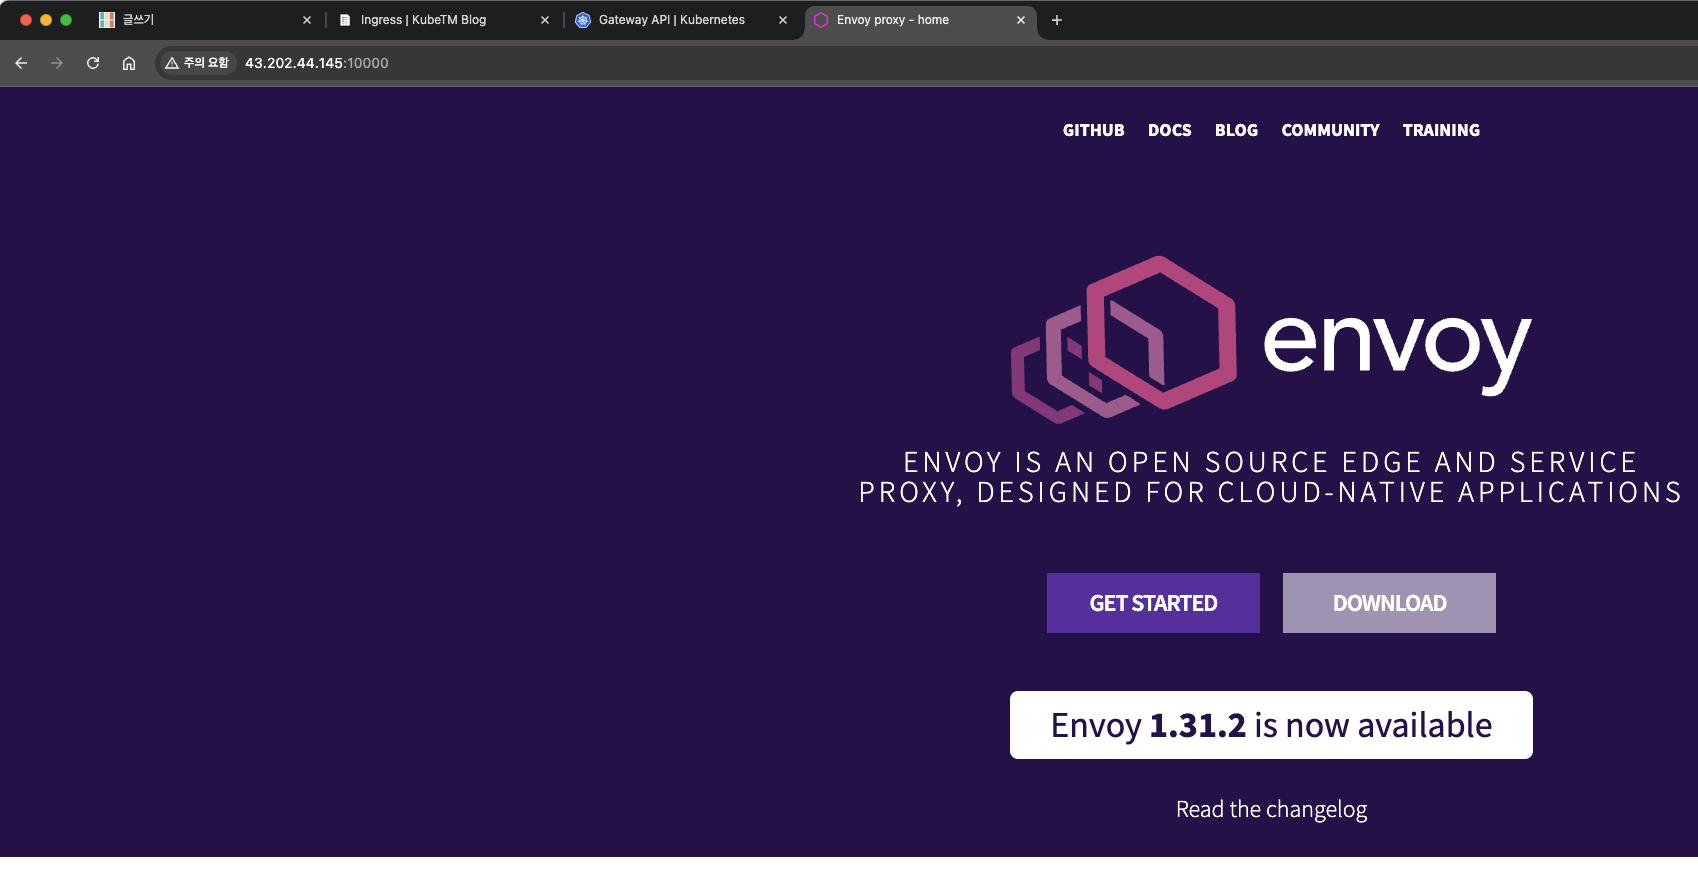Close the Ingress KubeTM Blog tab

(x=545, y=20)
